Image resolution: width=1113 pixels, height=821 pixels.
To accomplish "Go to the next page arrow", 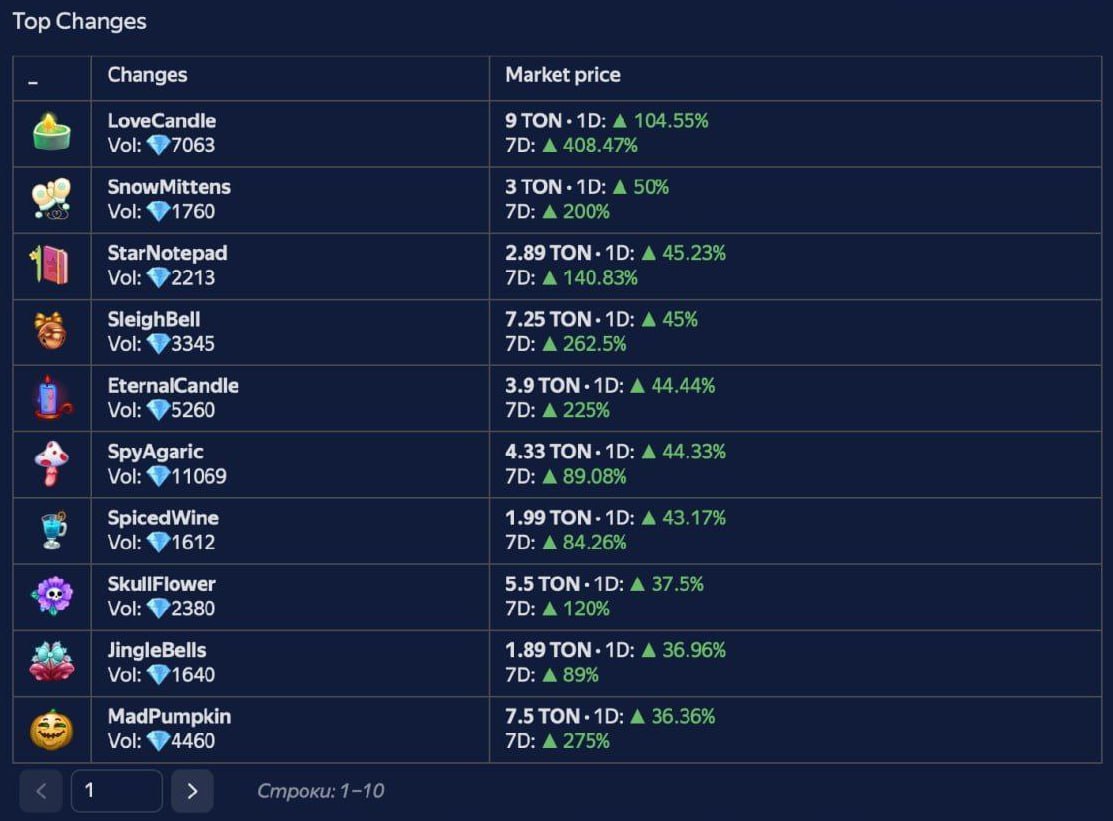I will tap(192, 790).
